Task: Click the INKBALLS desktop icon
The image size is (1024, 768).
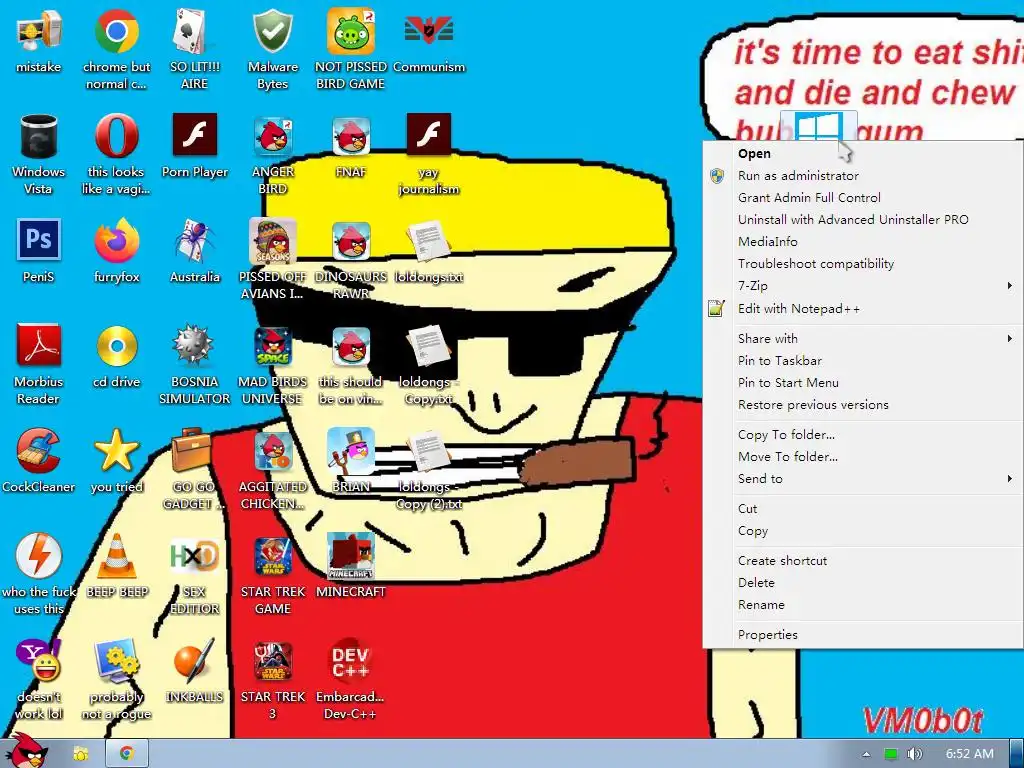Action: (194, 661)
